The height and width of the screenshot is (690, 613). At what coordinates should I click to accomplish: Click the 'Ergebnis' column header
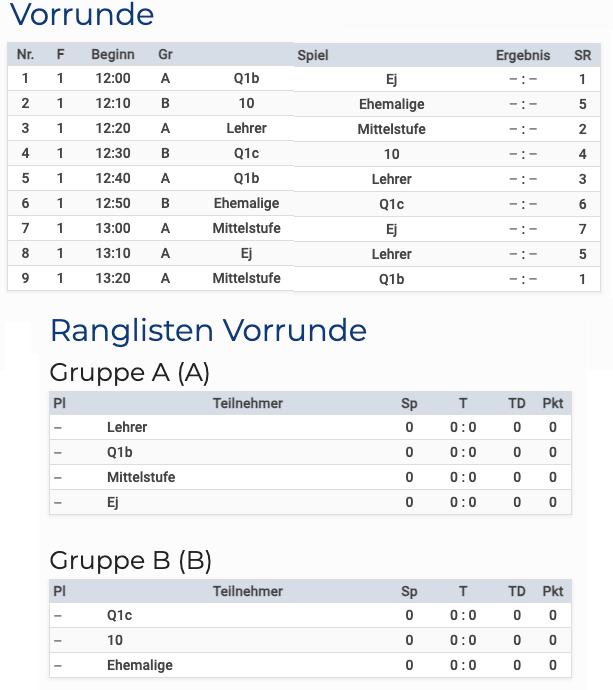point(522,56)
